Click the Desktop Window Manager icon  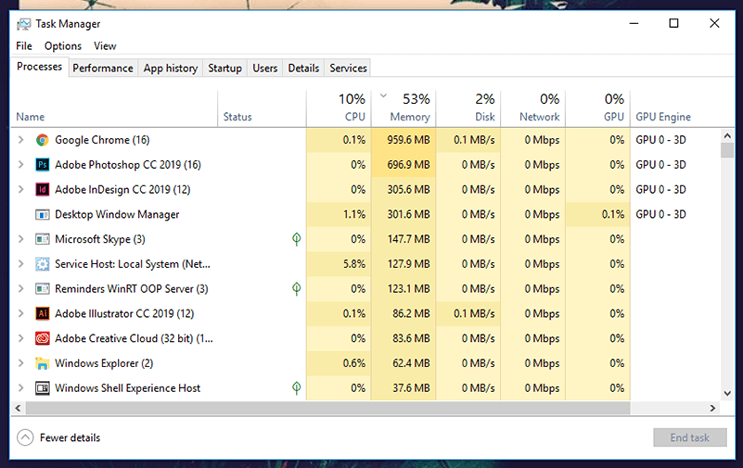pos(42,215)
